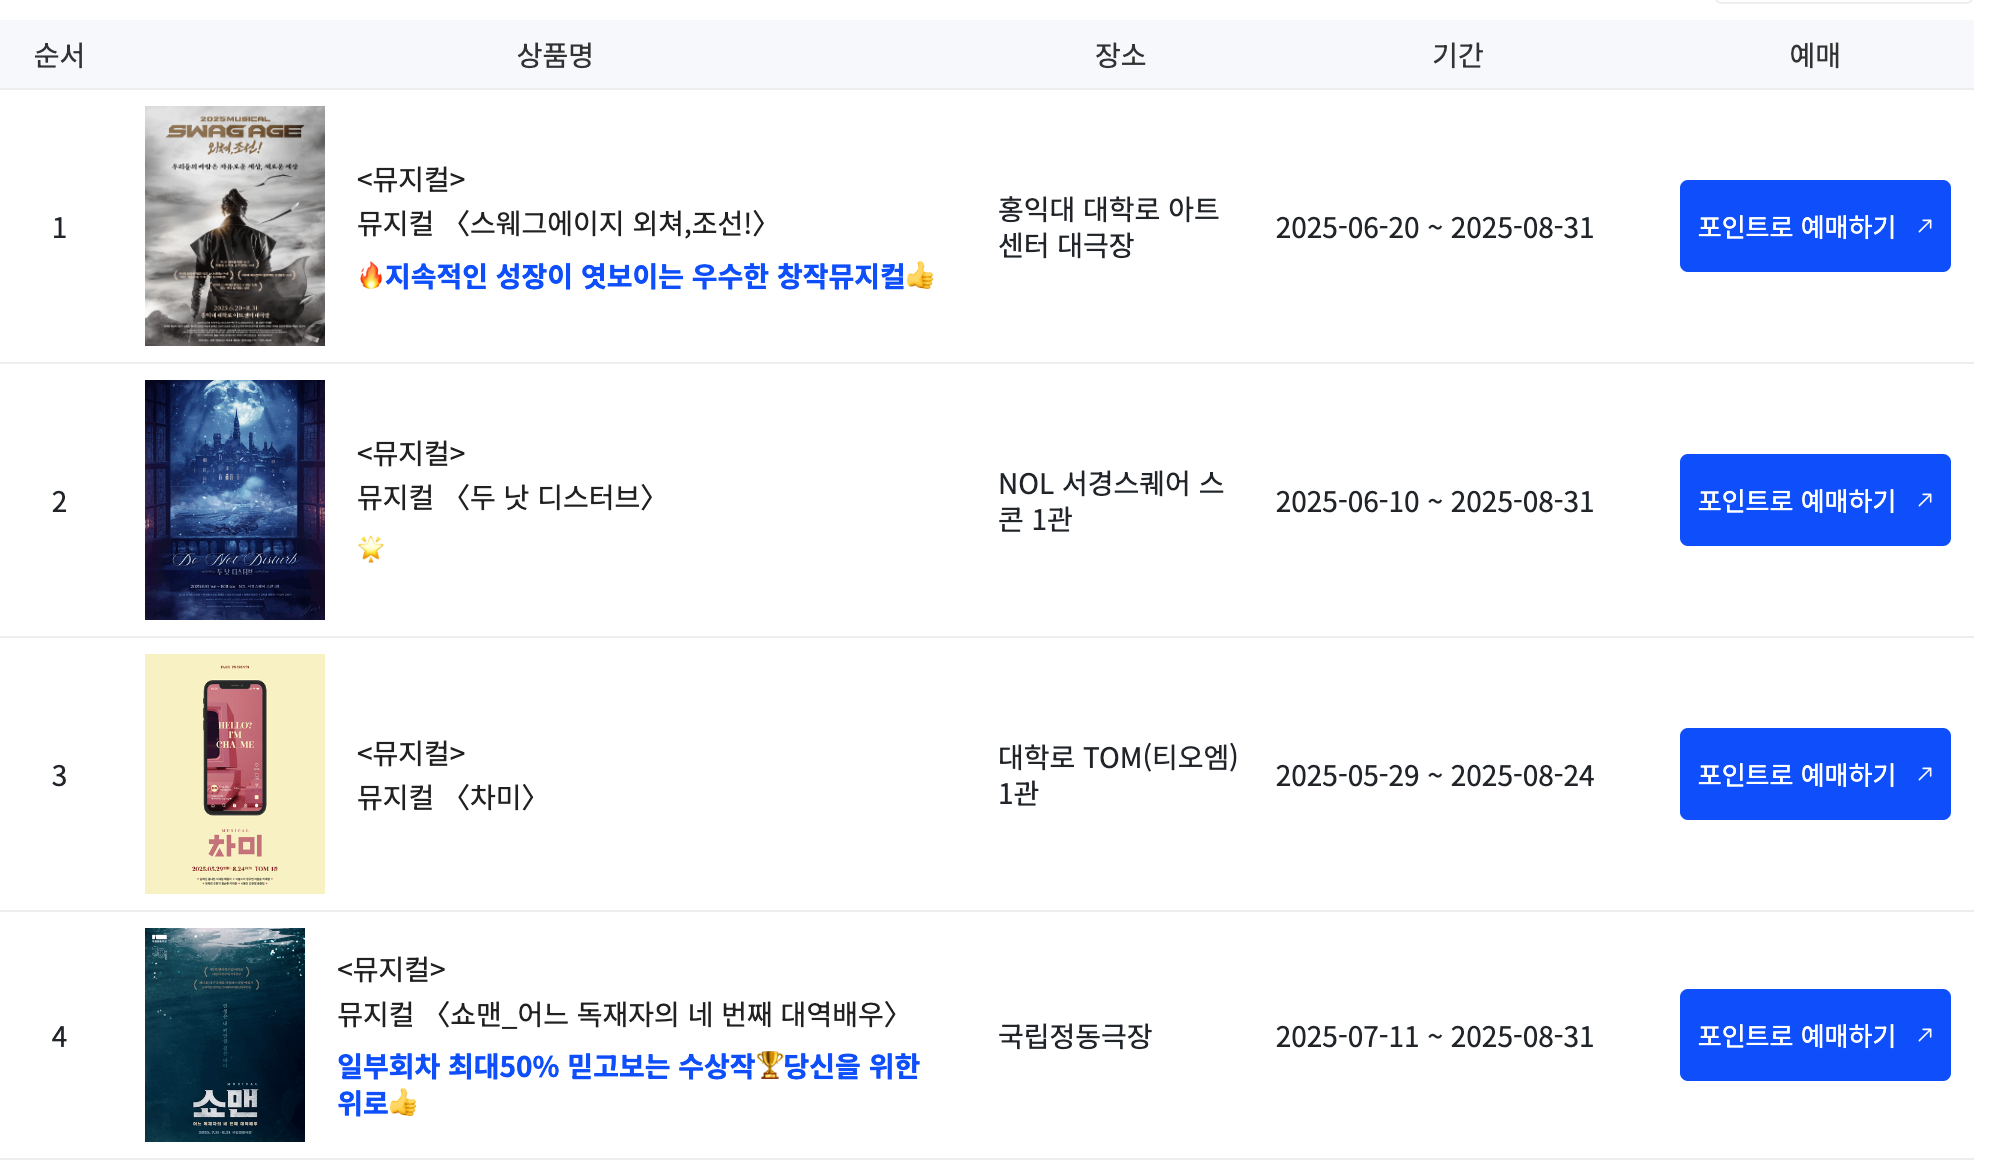Click the 장소 column header
The width and height of the screenshot is (2016, 1176).
click(x=1120, y=55)
